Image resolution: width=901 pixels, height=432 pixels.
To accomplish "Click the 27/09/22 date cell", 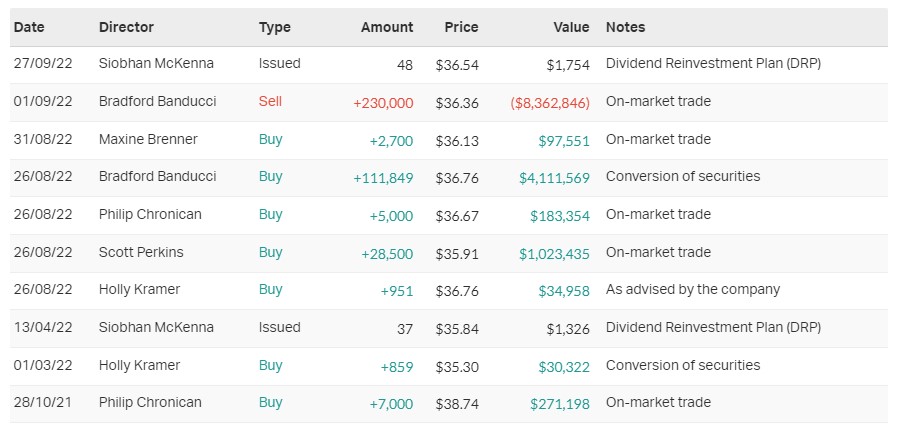I will point(44,64).
